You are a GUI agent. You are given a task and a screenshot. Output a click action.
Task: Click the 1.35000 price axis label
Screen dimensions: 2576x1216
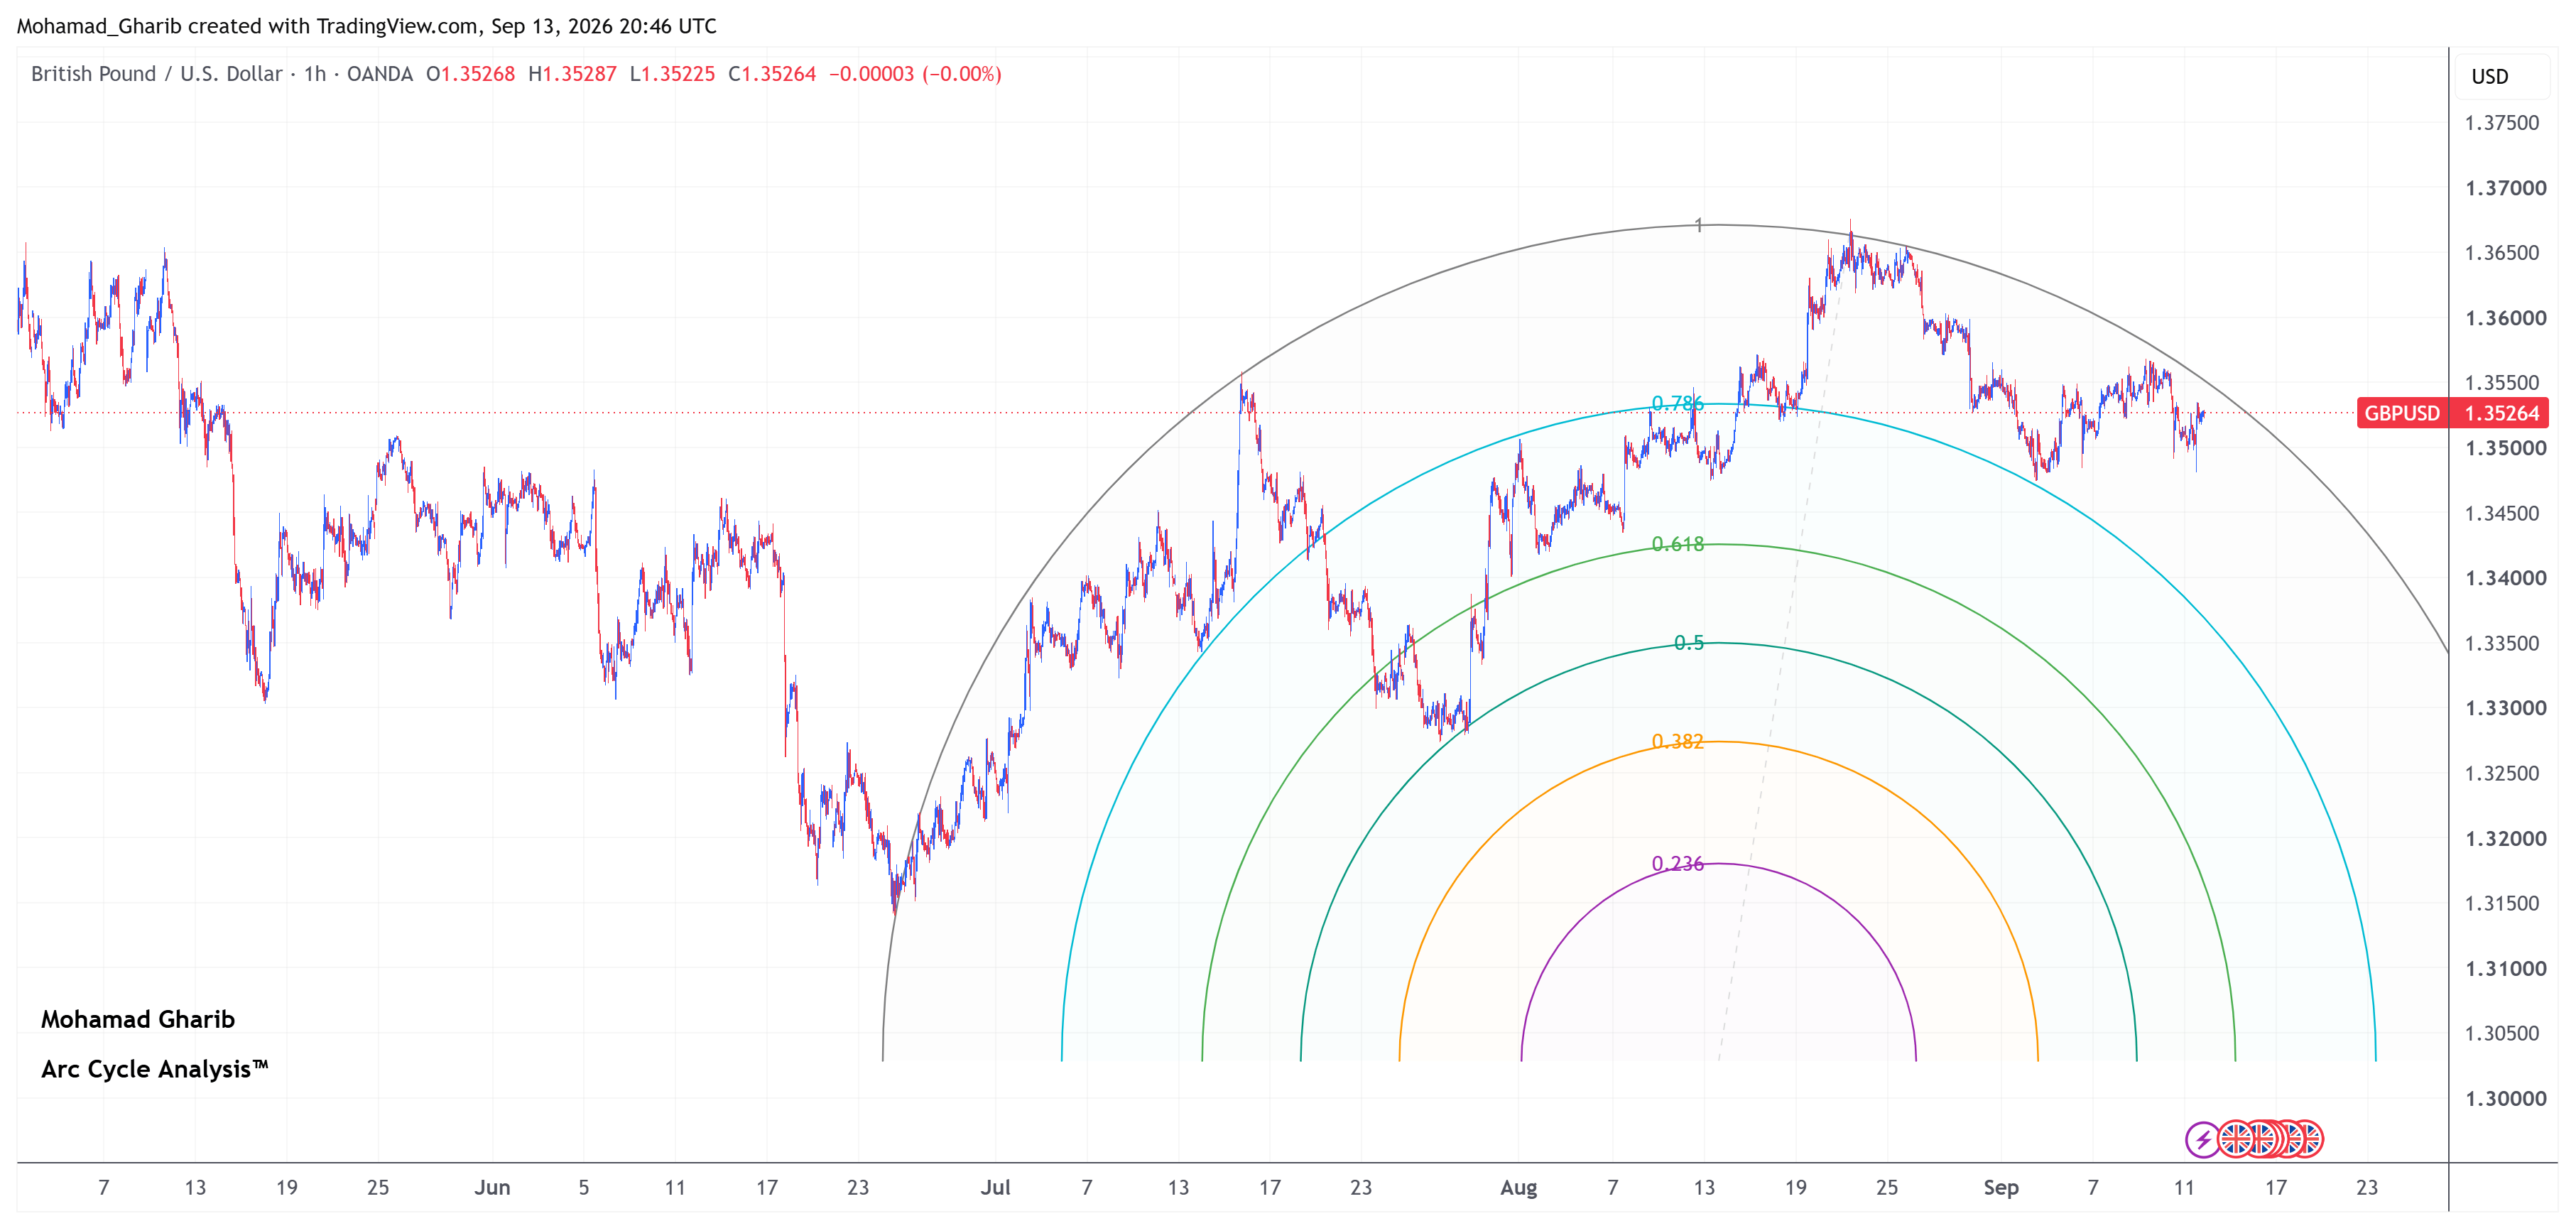tap(2506, 448)
